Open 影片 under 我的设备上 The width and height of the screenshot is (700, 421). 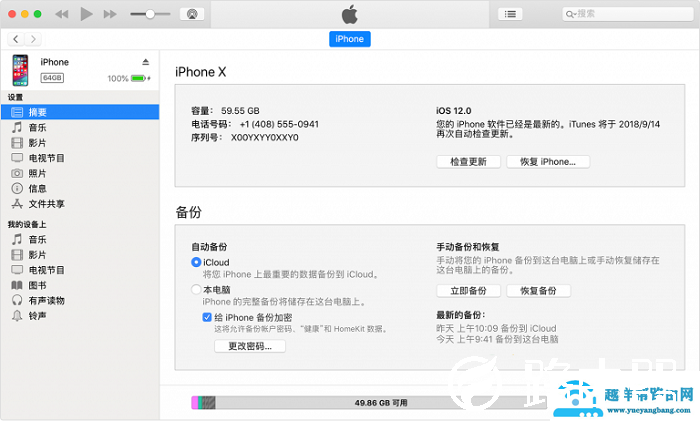coord(80,255)
